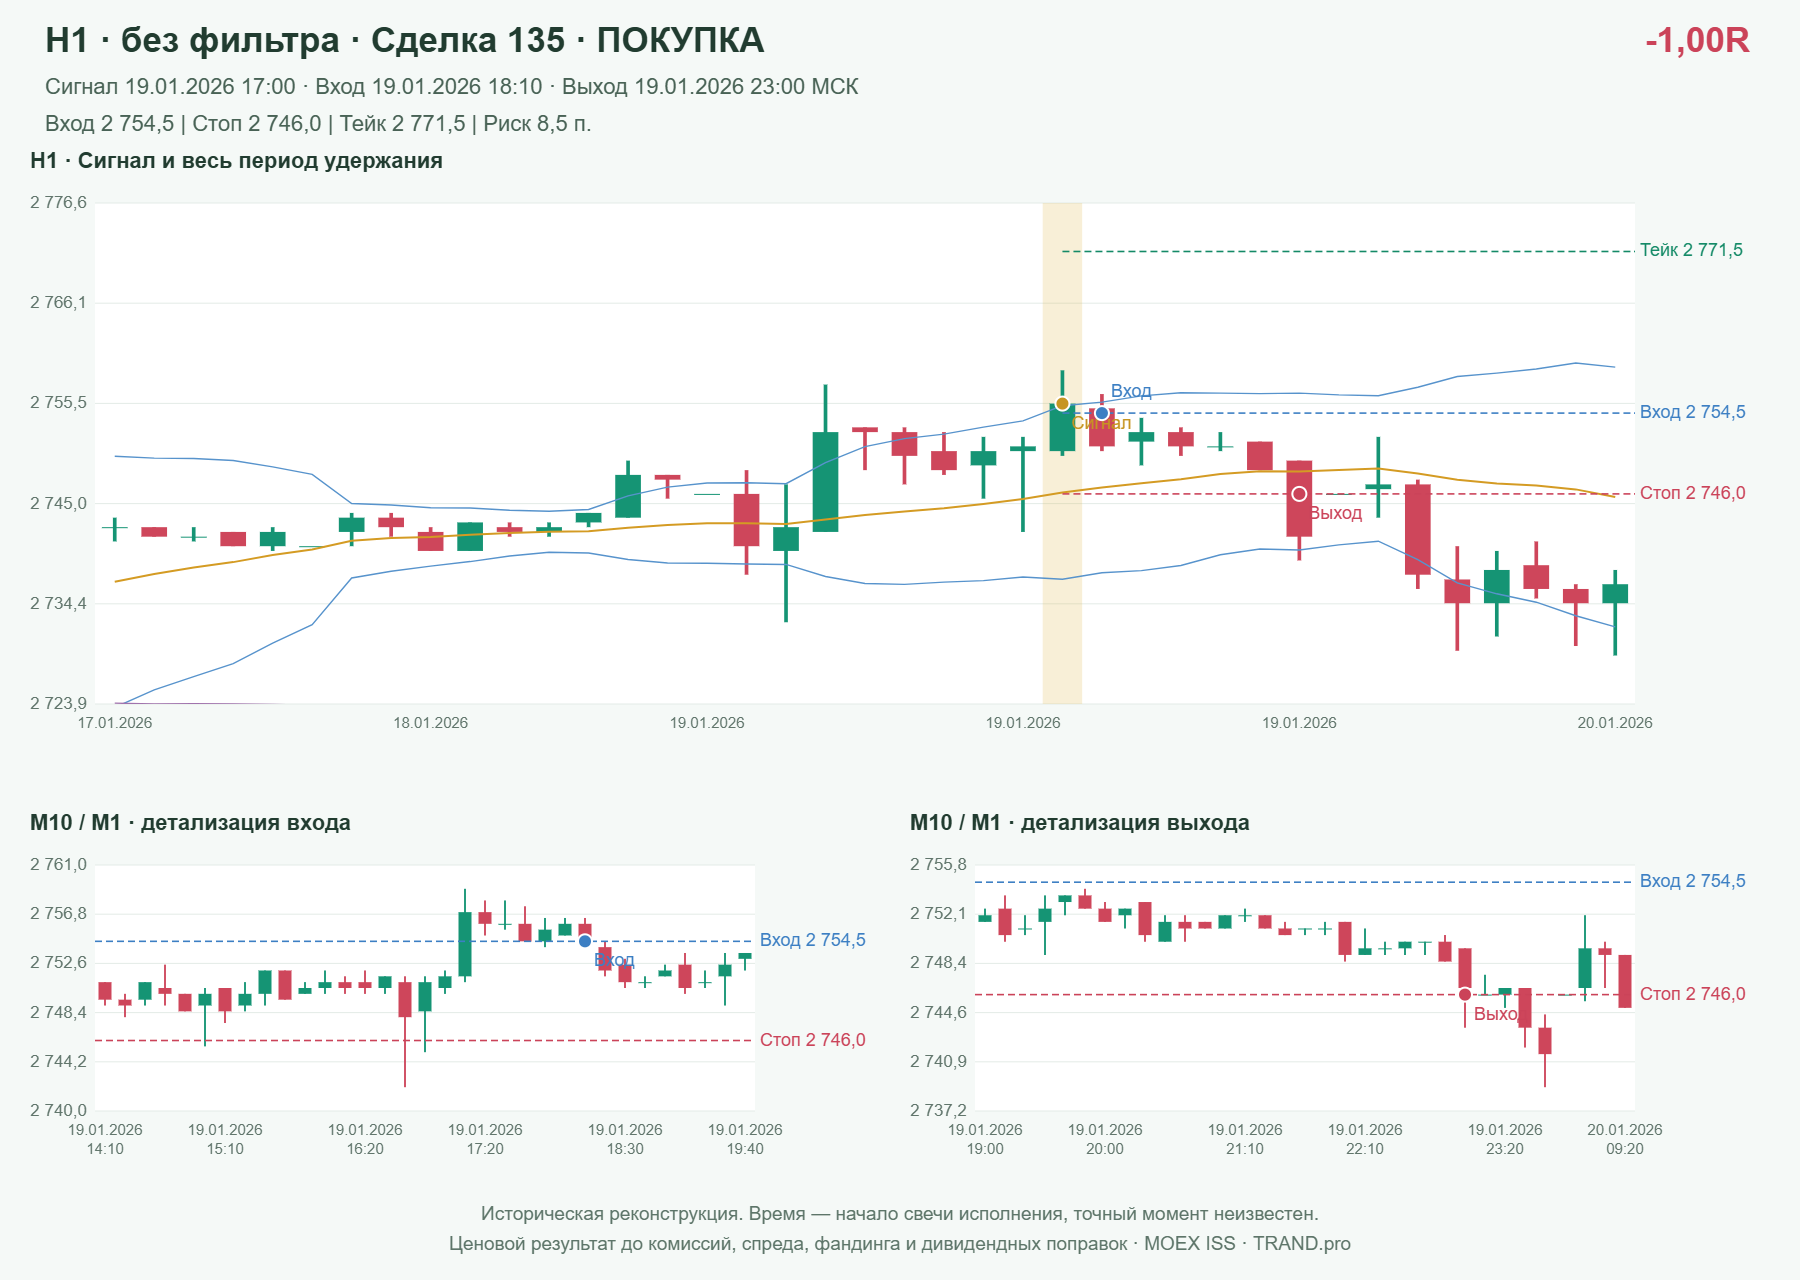
Task: Click the red exit dot in exit detail chart
Action: 1465,994
